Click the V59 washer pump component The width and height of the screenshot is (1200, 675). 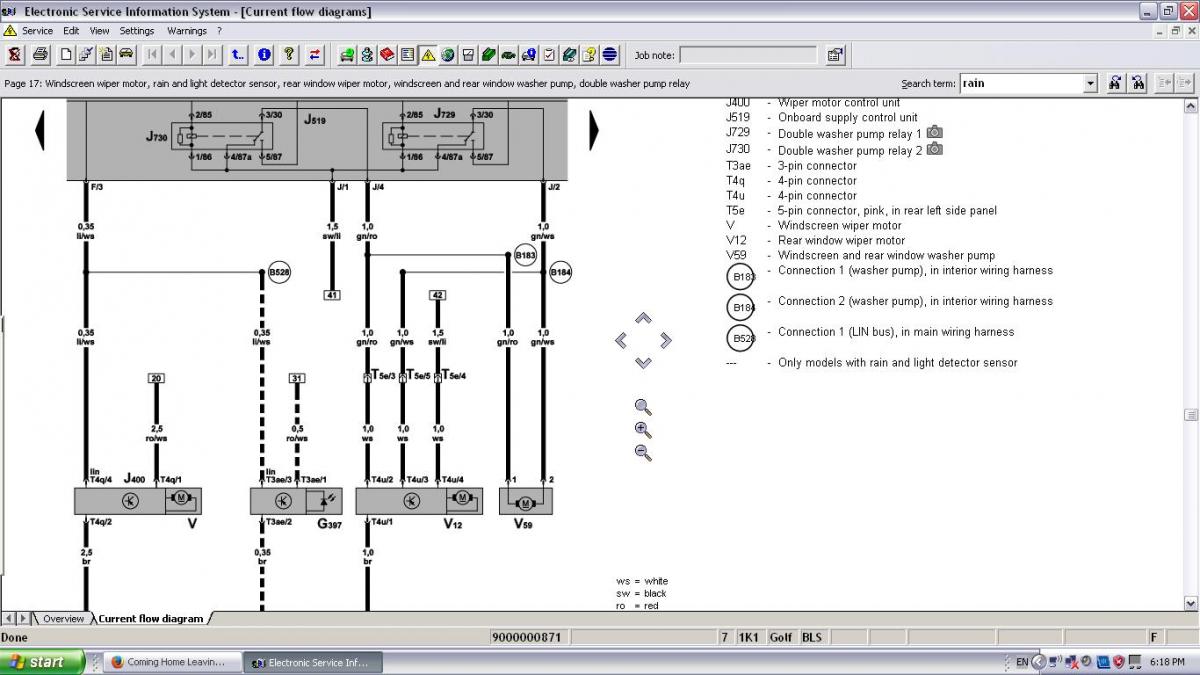pyautogui.click(x=524, y=501)
